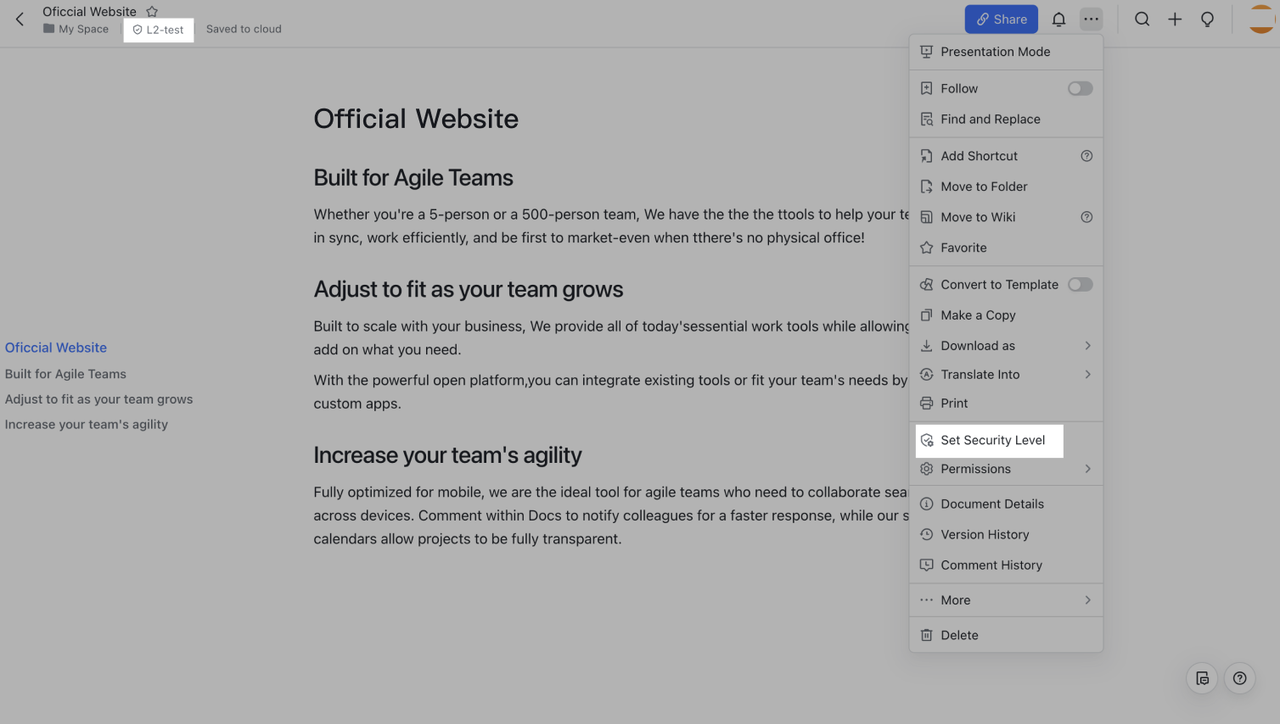Image resolution: width=1280 pixels, height=724 pixels.
Task: Open the help question mark button
Action: [x=1239, y=678]
